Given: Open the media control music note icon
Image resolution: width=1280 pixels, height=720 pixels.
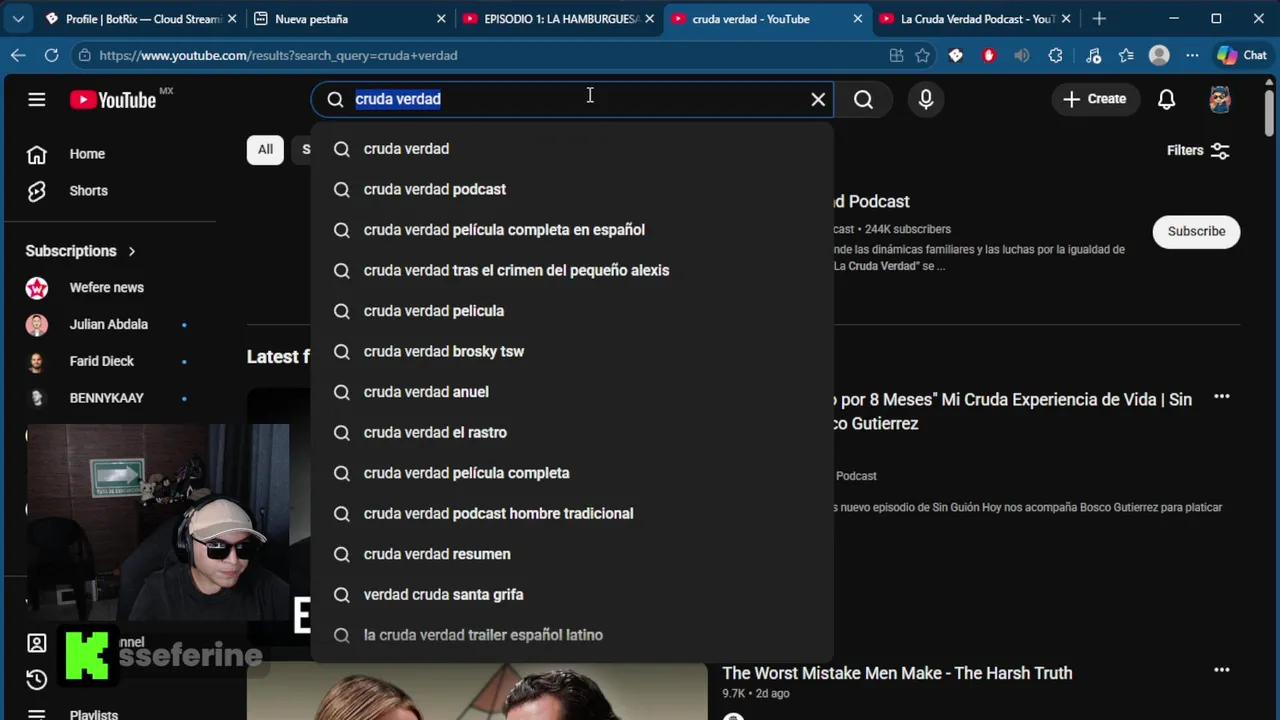Looking at the screenshot, I should (x=1093, y=56).
